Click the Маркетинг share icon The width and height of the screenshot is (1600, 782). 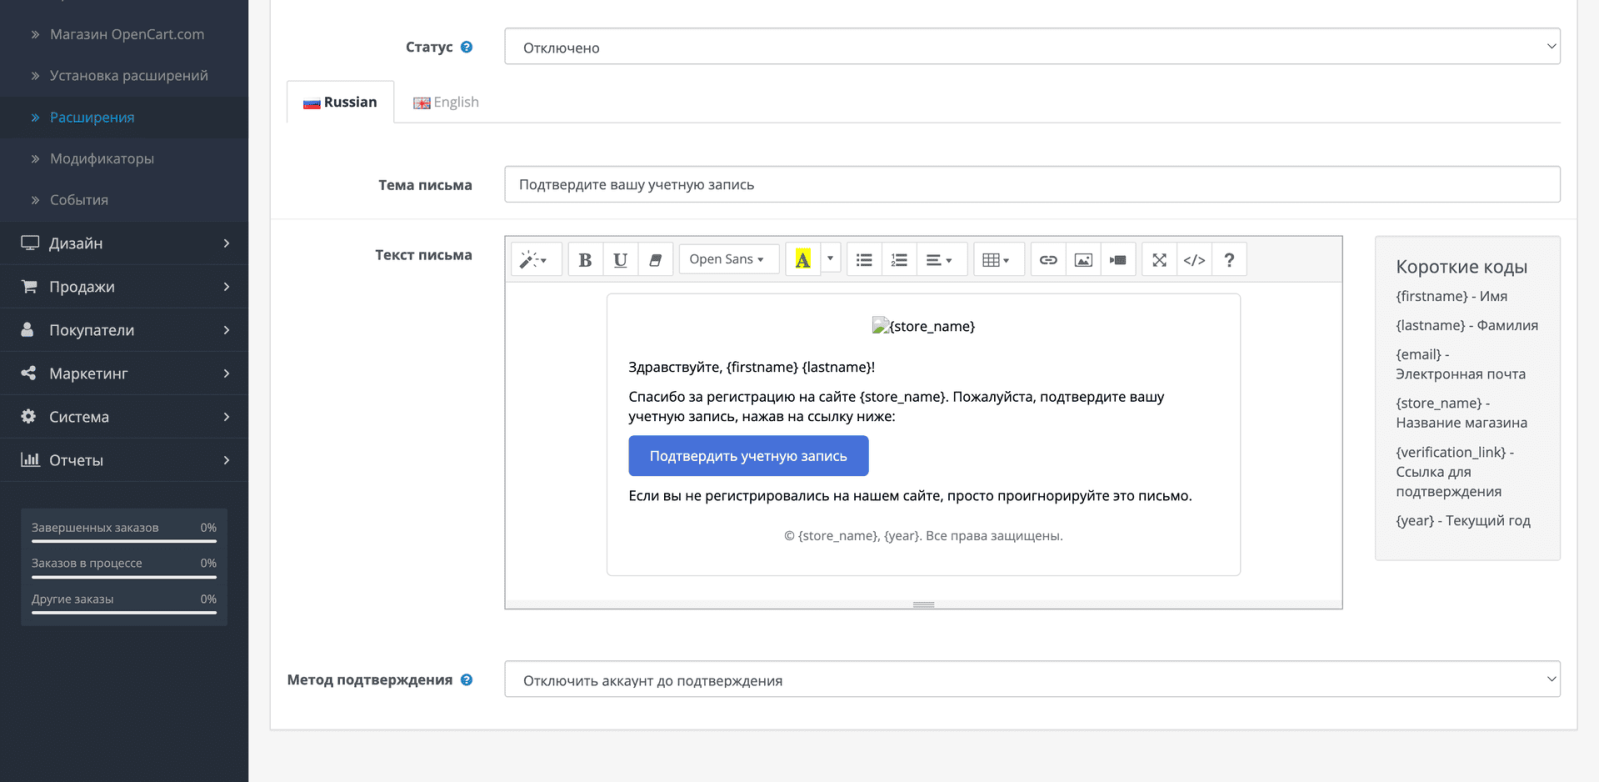[x=28, y=373]
